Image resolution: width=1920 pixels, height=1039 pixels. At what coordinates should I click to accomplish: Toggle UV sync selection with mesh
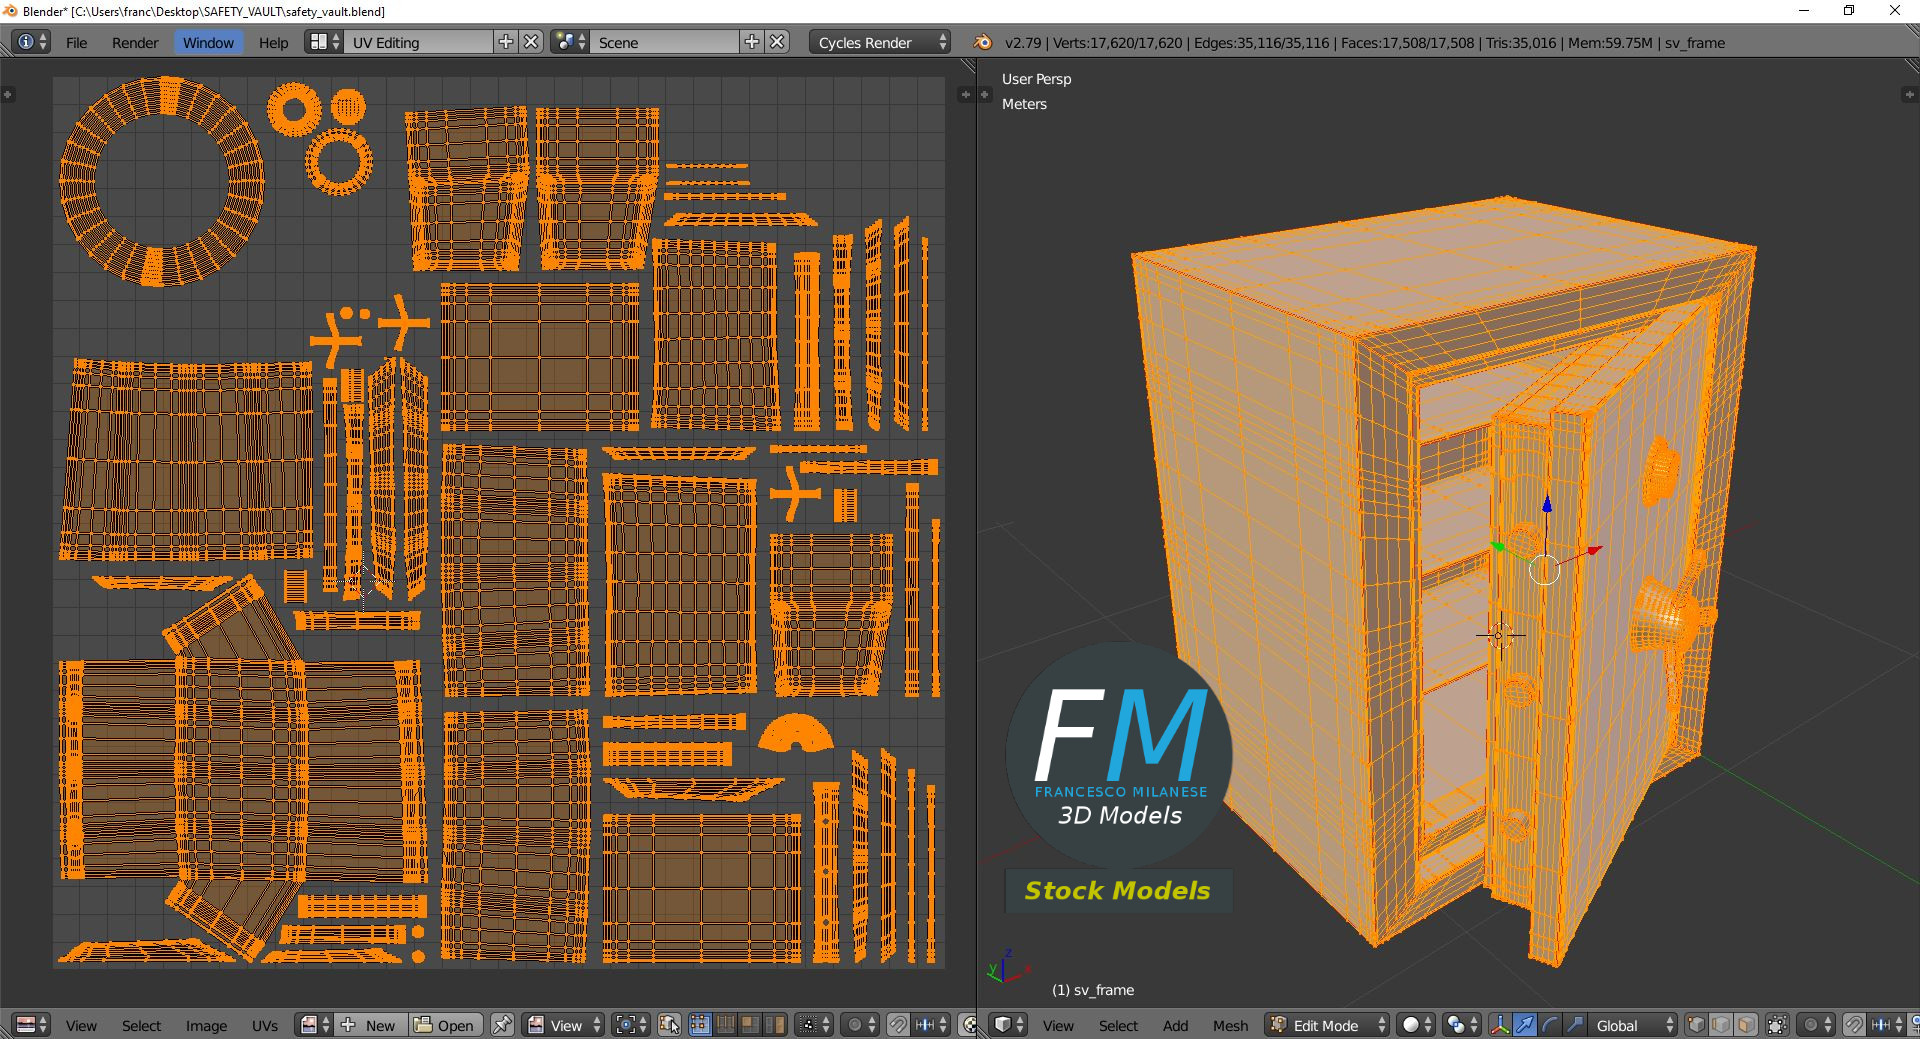click(x=669, y=1025)
